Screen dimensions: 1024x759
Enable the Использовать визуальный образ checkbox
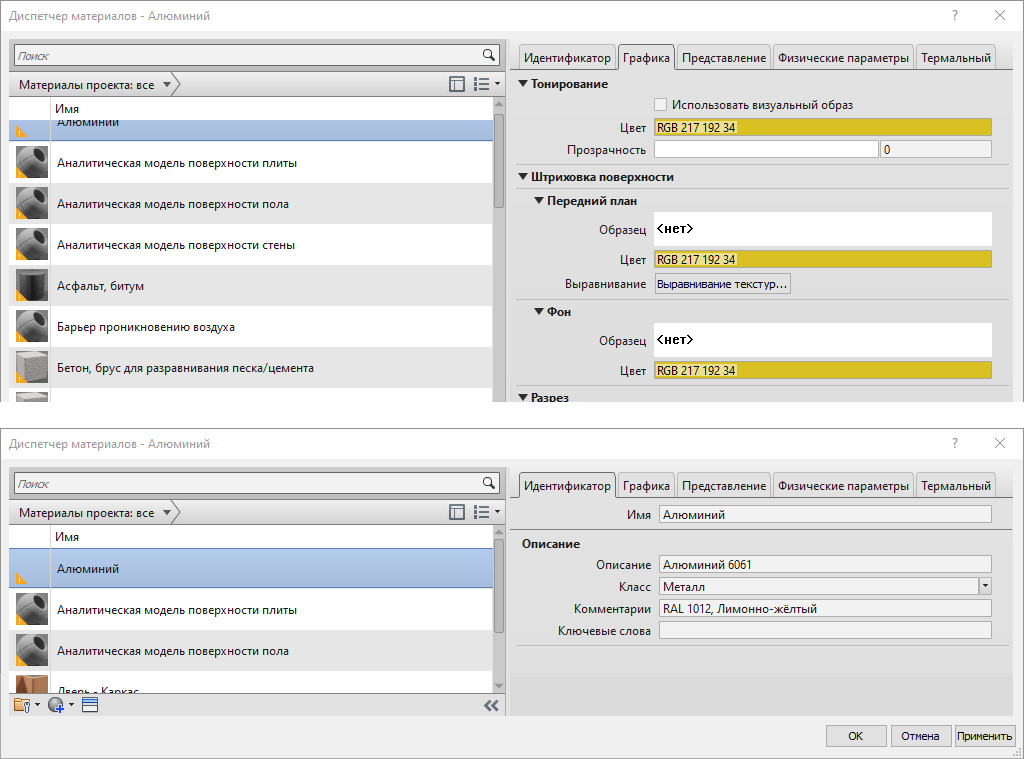point(660,104)
